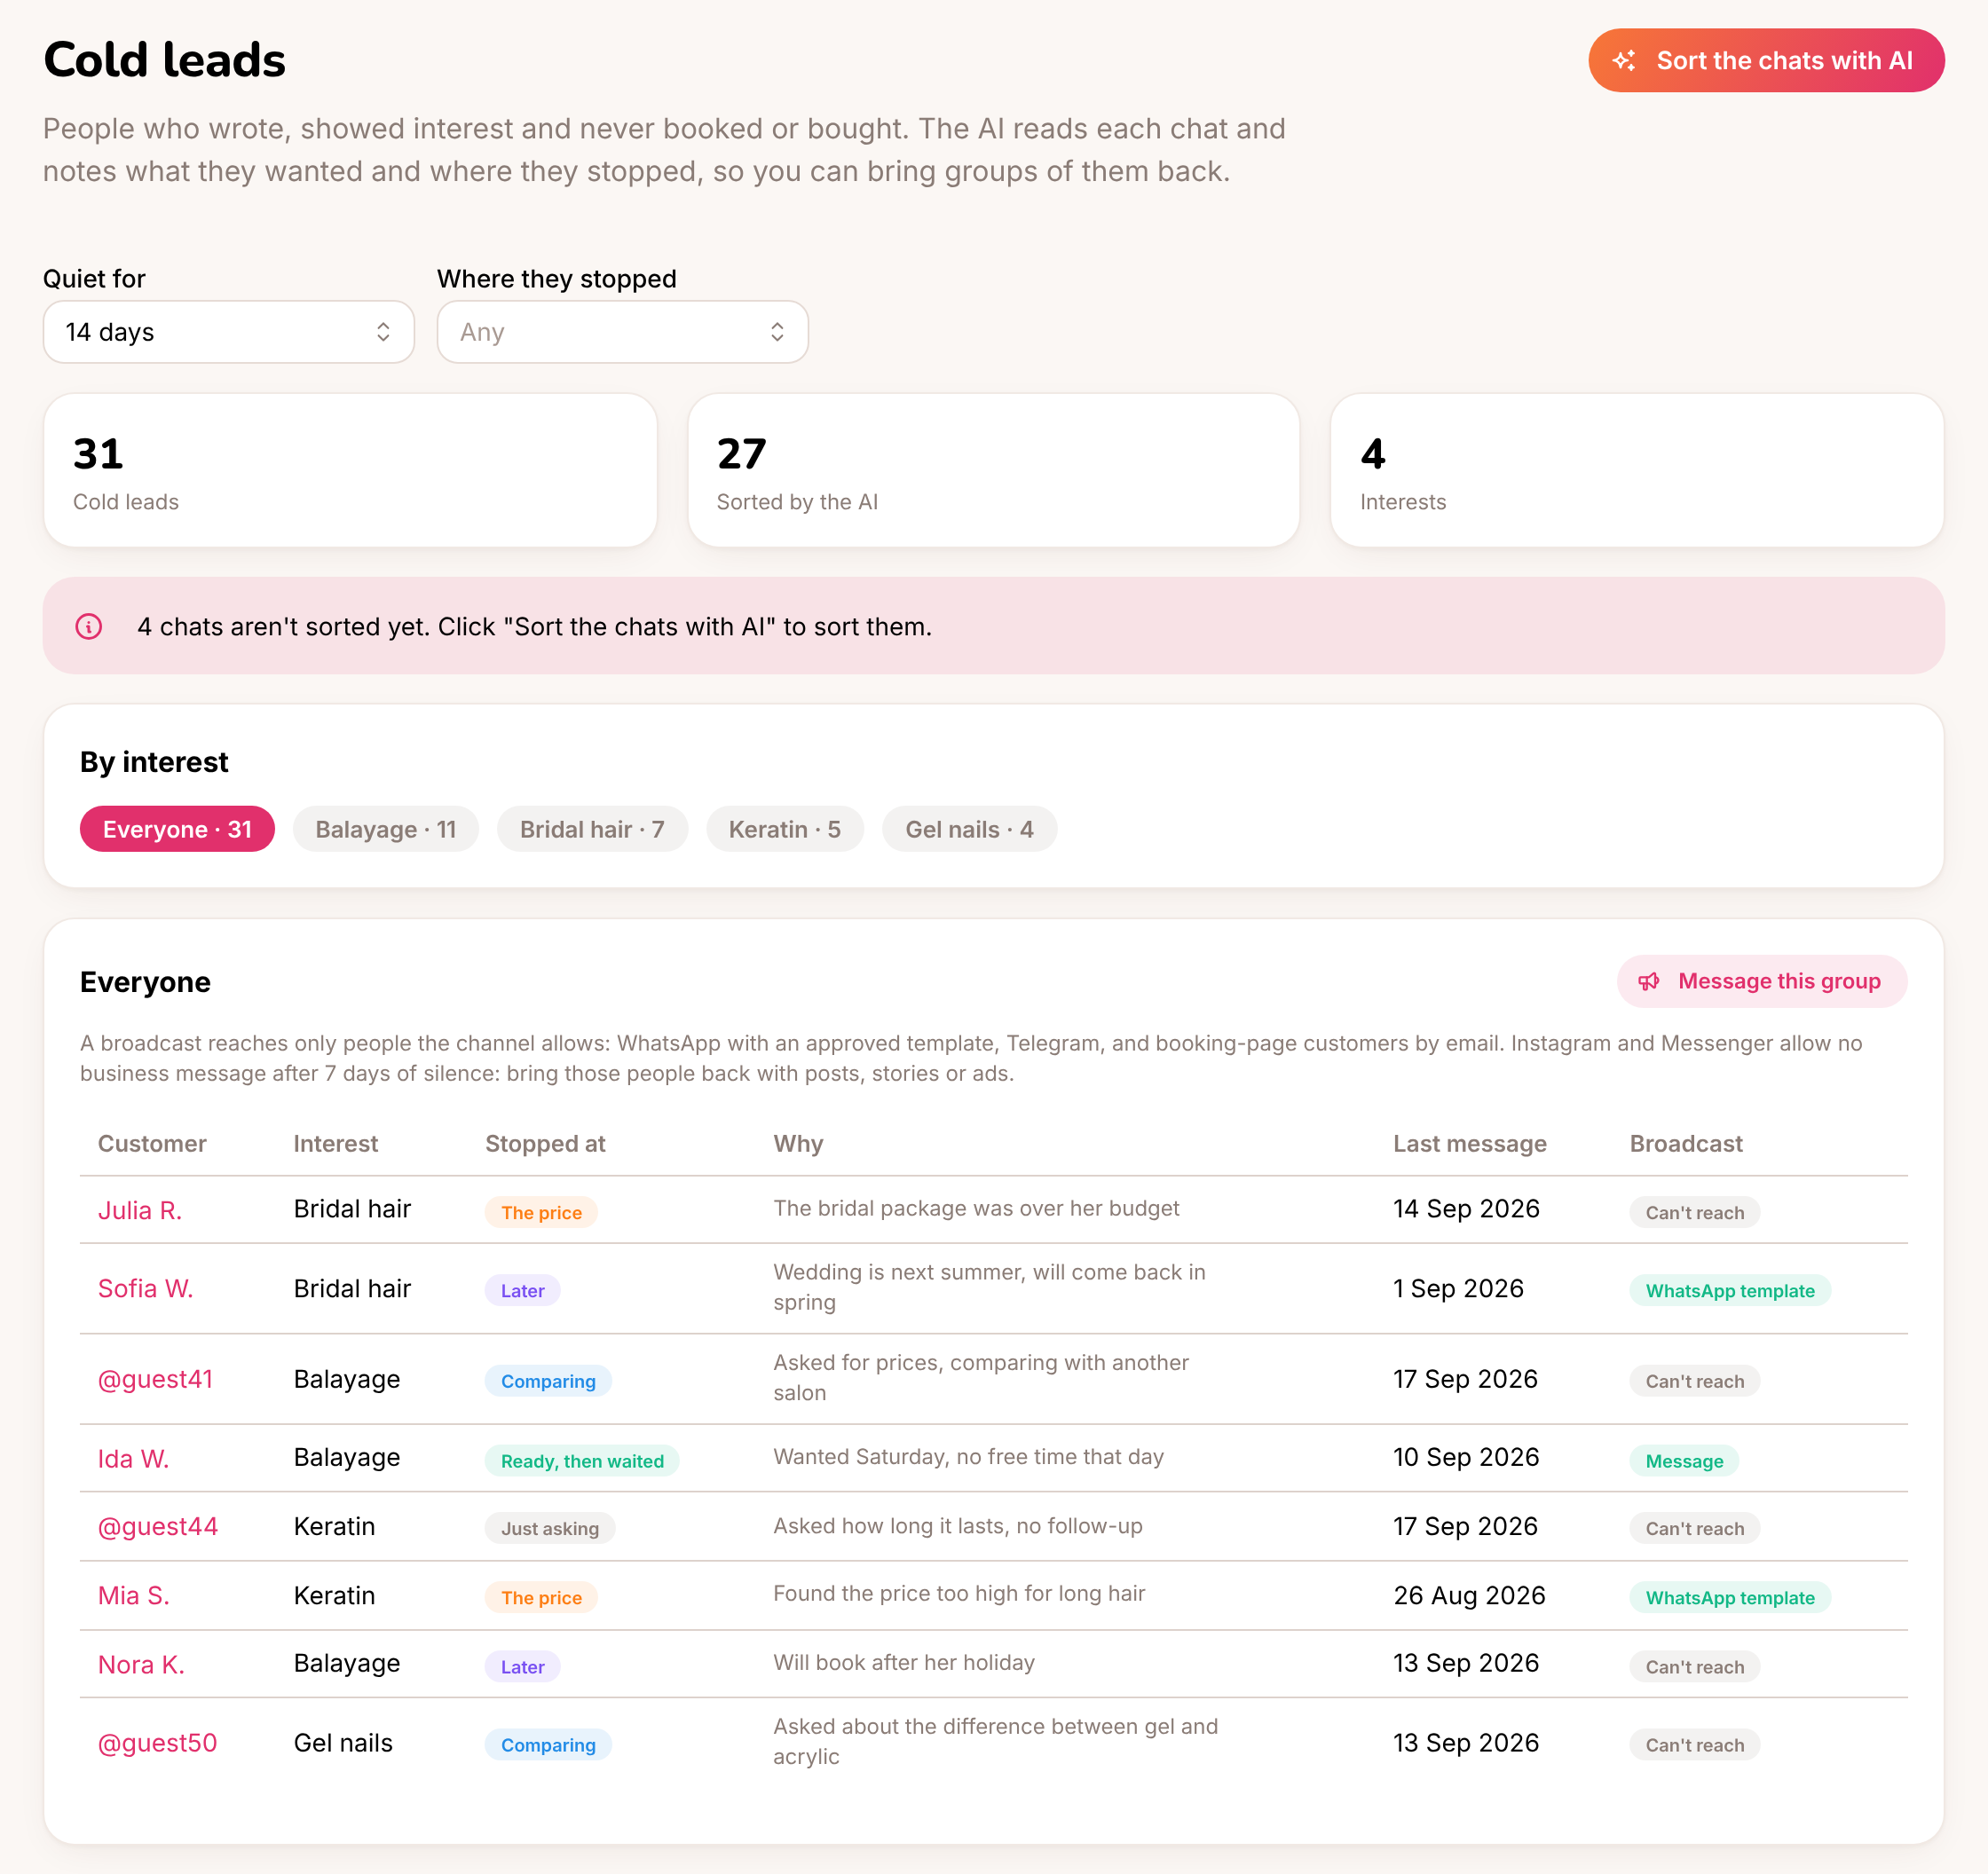
Task: Click the Just asking badge
Action: coord(550,1529)
